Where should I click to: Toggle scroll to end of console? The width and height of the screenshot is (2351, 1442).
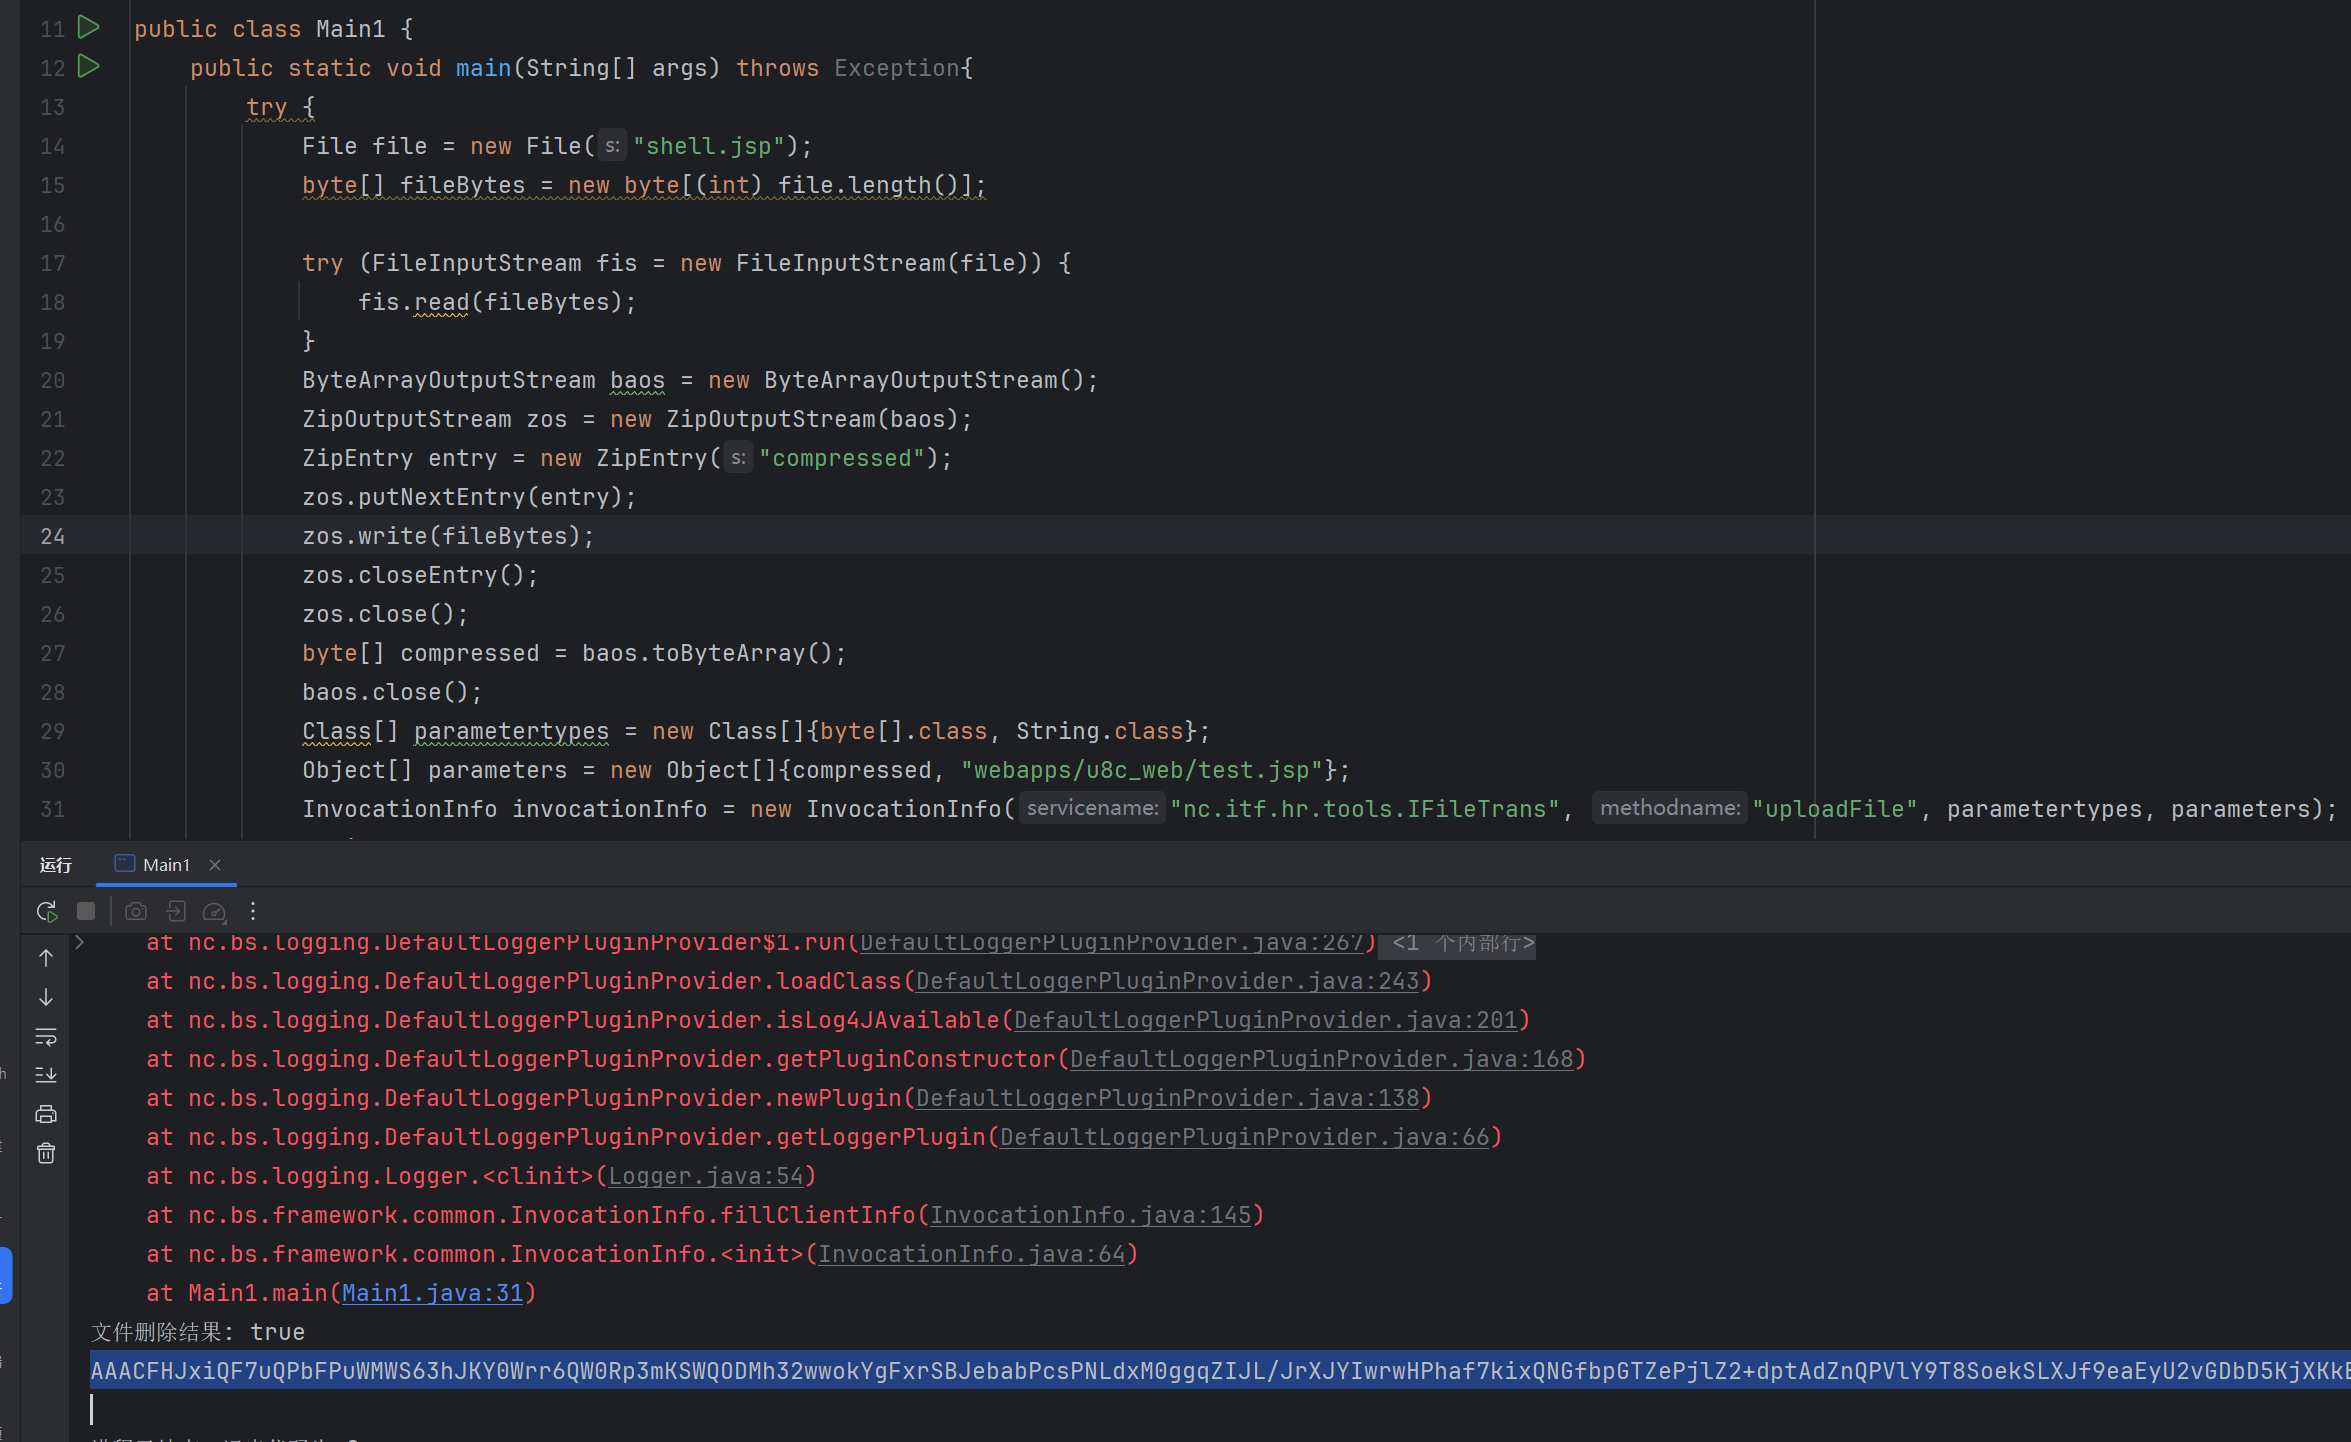click(x=46, y=1075)
